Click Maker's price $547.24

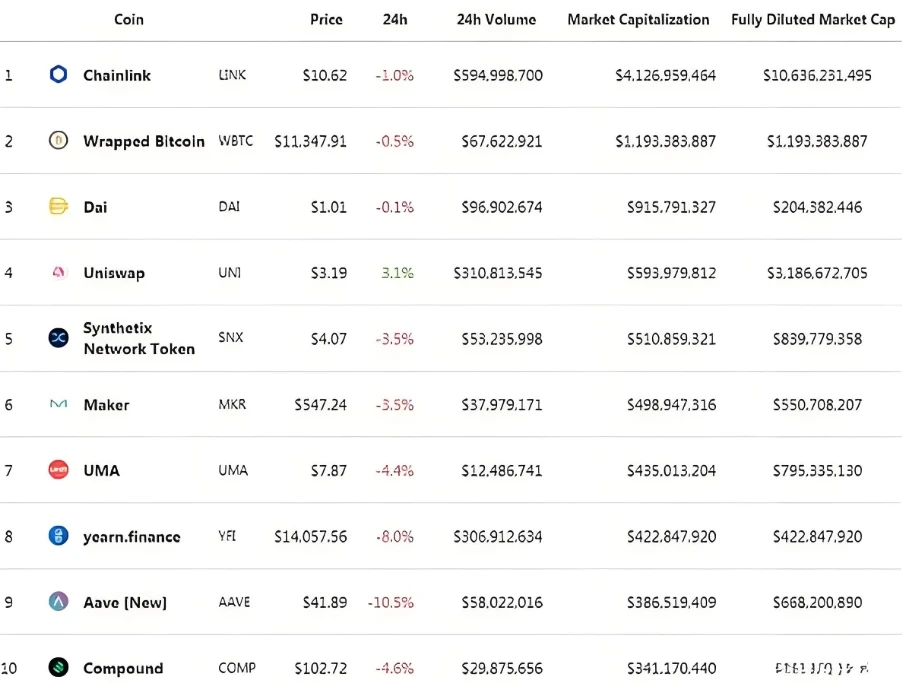click(x=321, y=405)
